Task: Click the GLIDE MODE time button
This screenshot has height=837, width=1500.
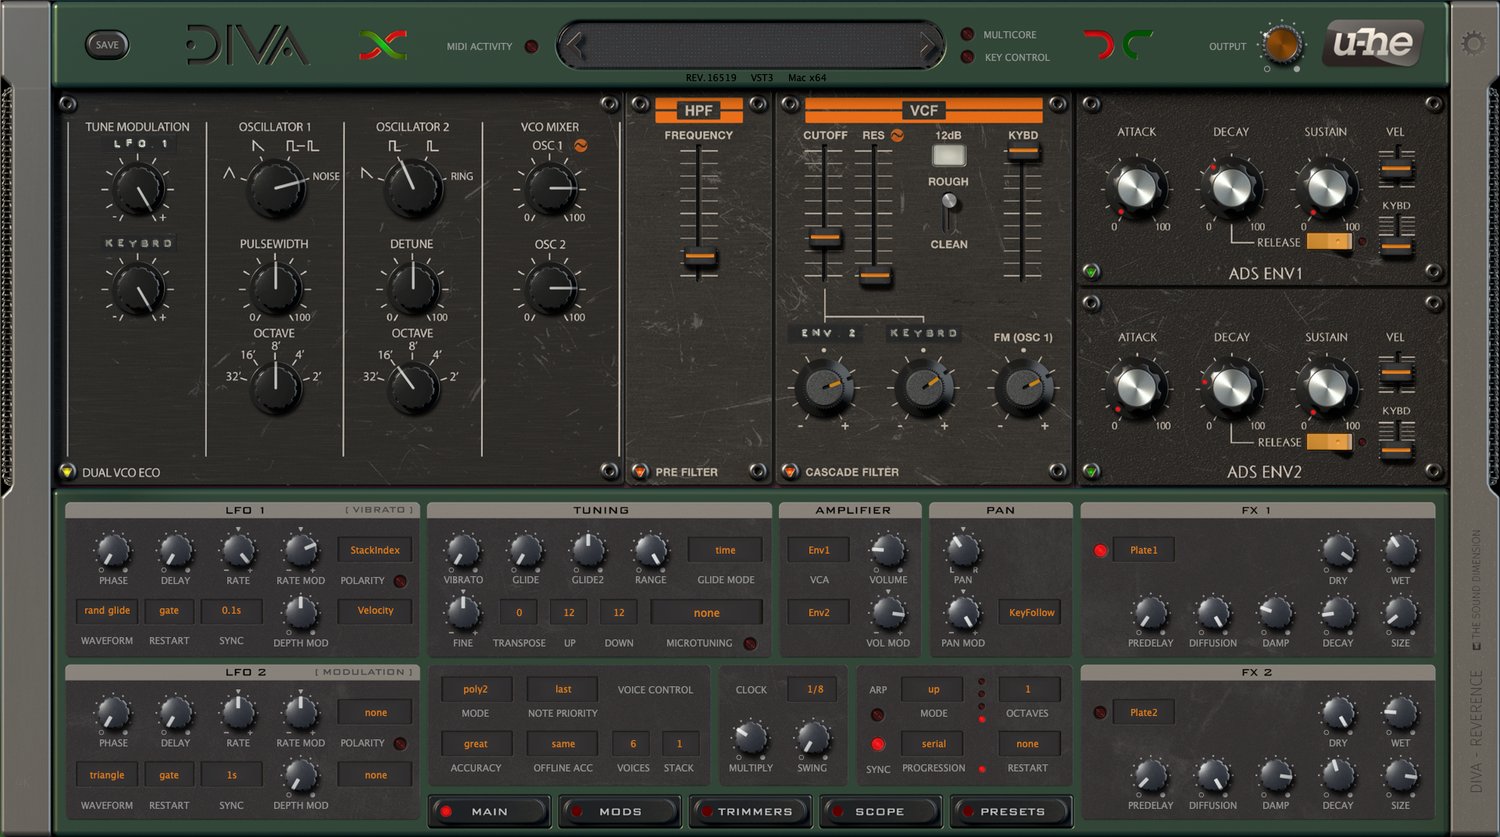Action: [x=725, y=550]
